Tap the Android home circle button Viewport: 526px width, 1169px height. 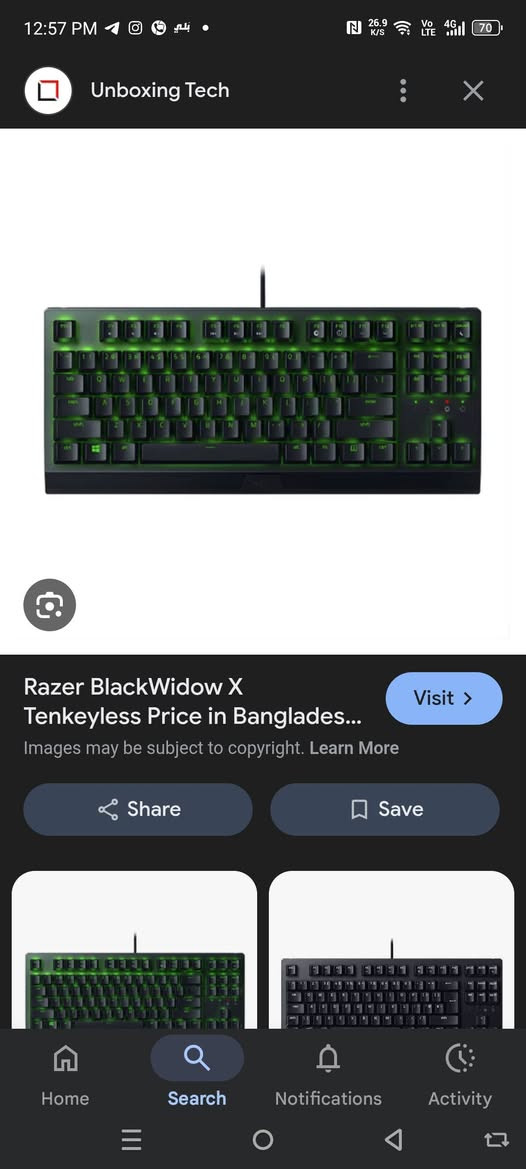coord(263,1139)
